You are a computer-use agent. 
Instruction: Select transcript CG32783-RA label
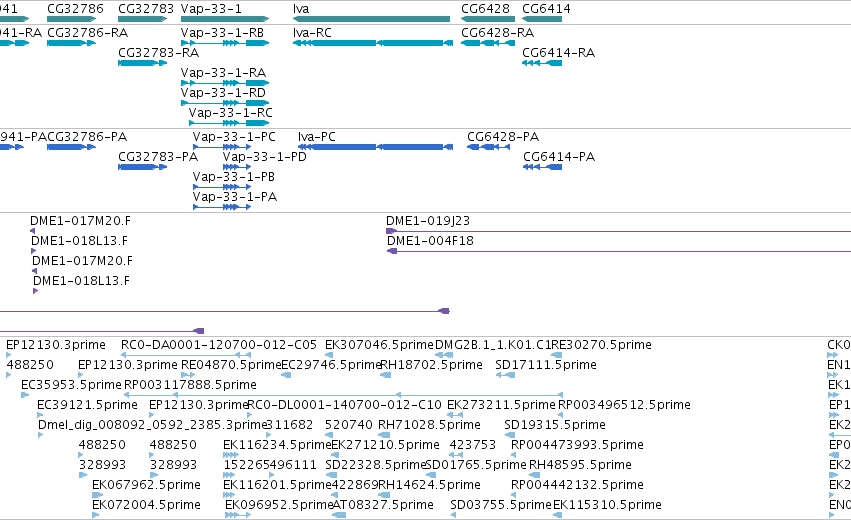tap(158, 53)
